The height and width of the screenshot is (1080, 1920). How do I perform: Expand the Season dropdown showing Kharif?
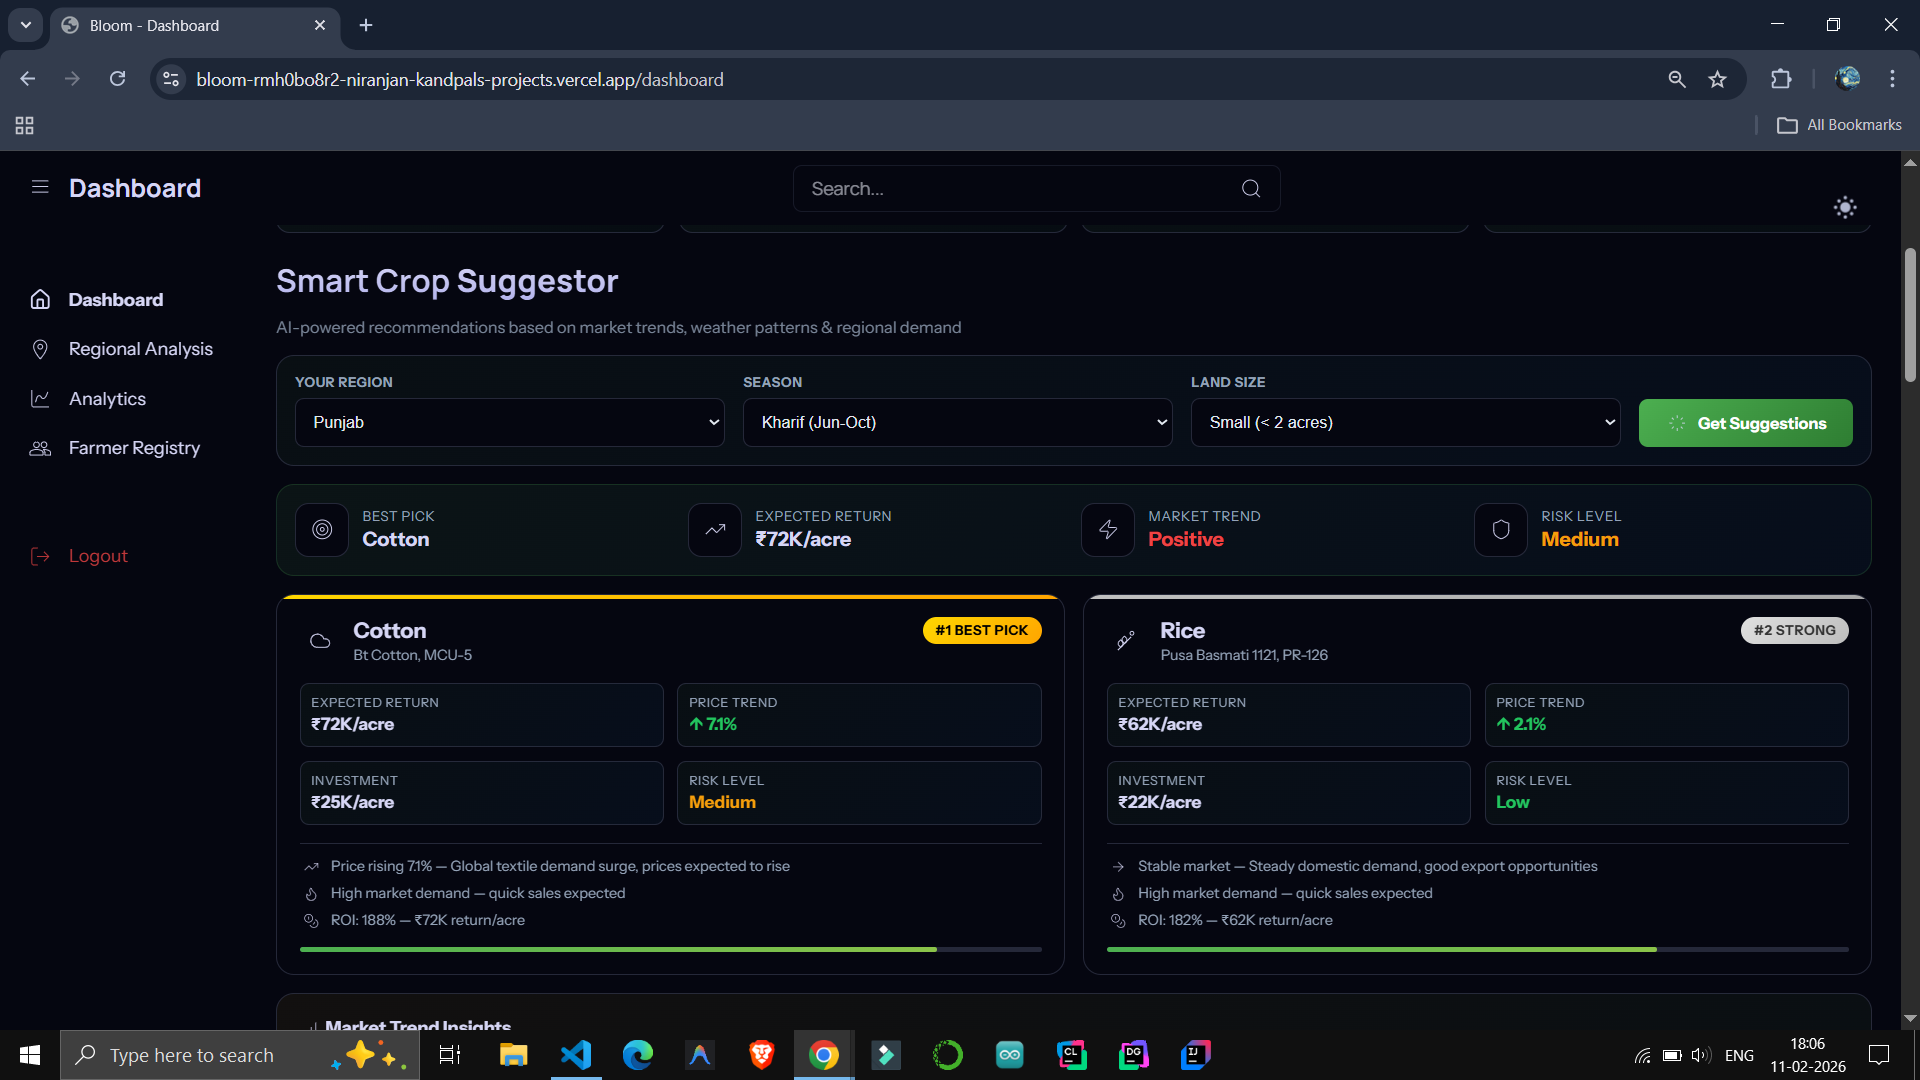point(957,422)
